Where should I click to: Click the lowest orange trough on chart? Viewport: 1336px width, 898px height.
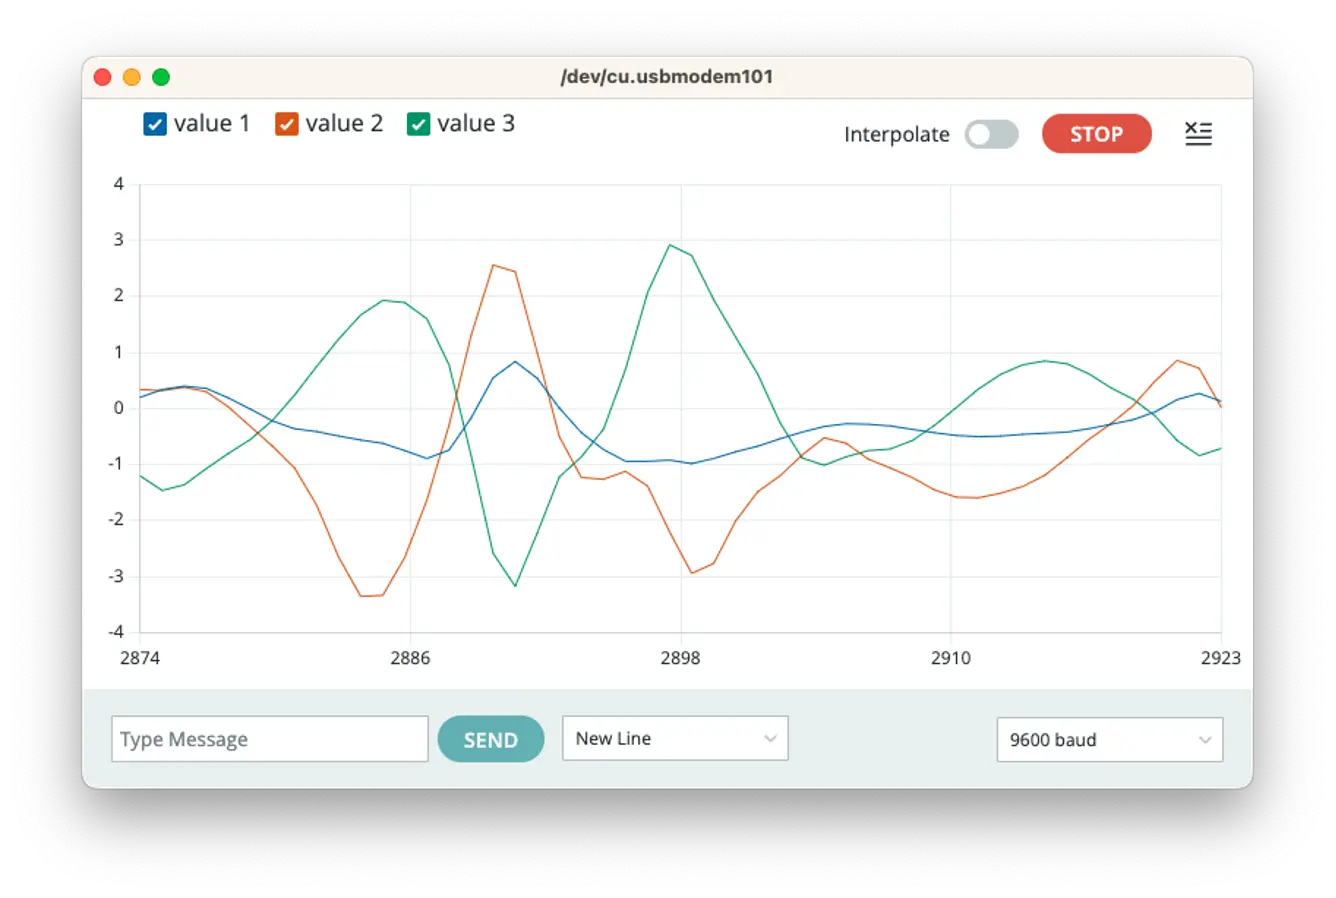pyautogui.click(x=362, y=596)
